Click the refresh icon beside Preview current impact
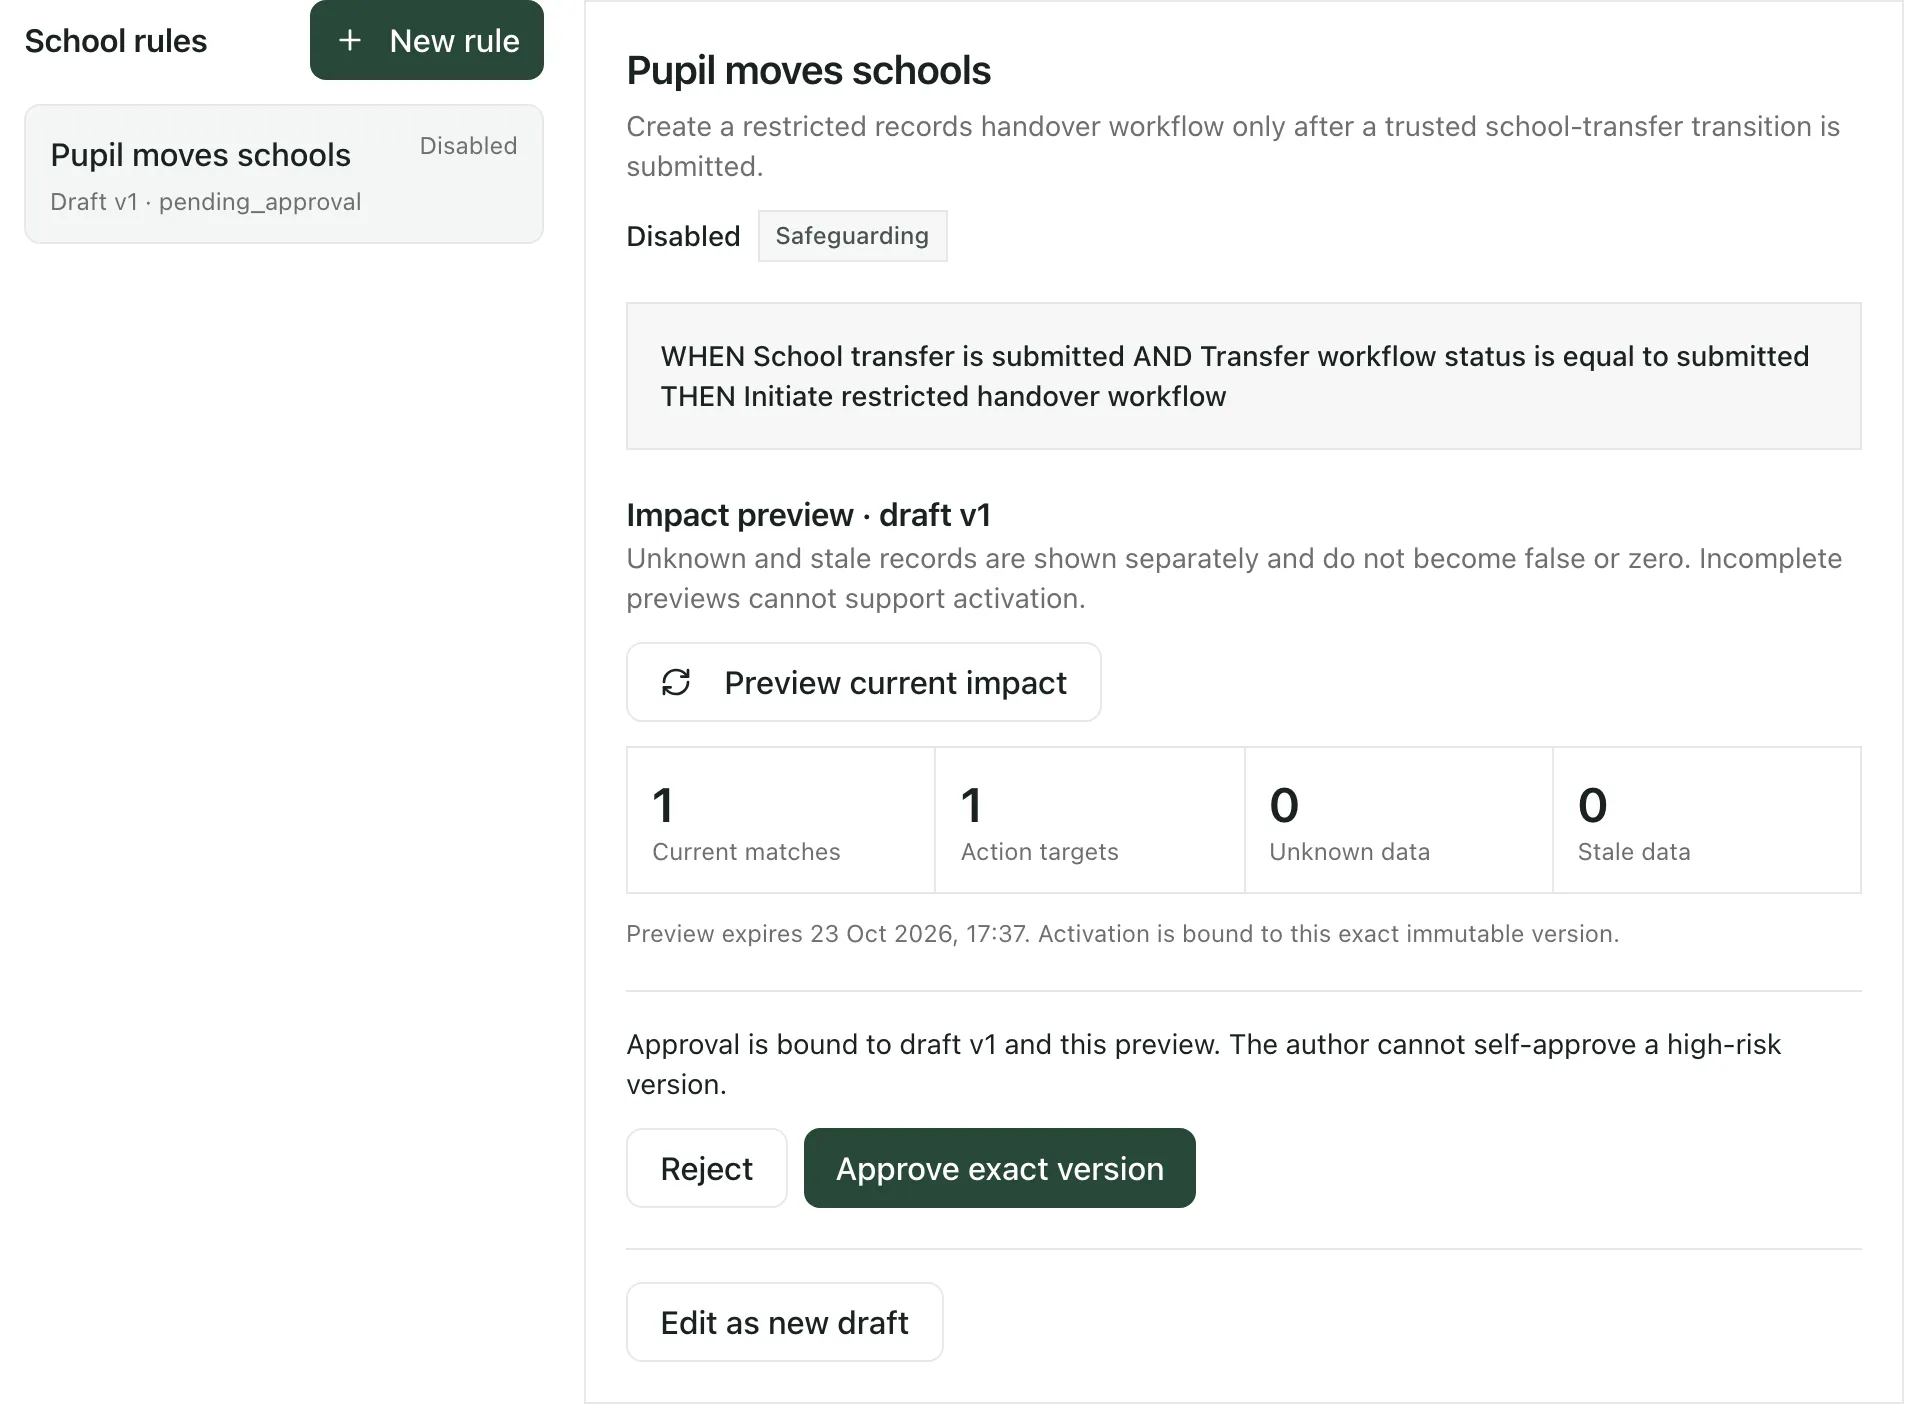The image size is (1928, 1428). 676,682
